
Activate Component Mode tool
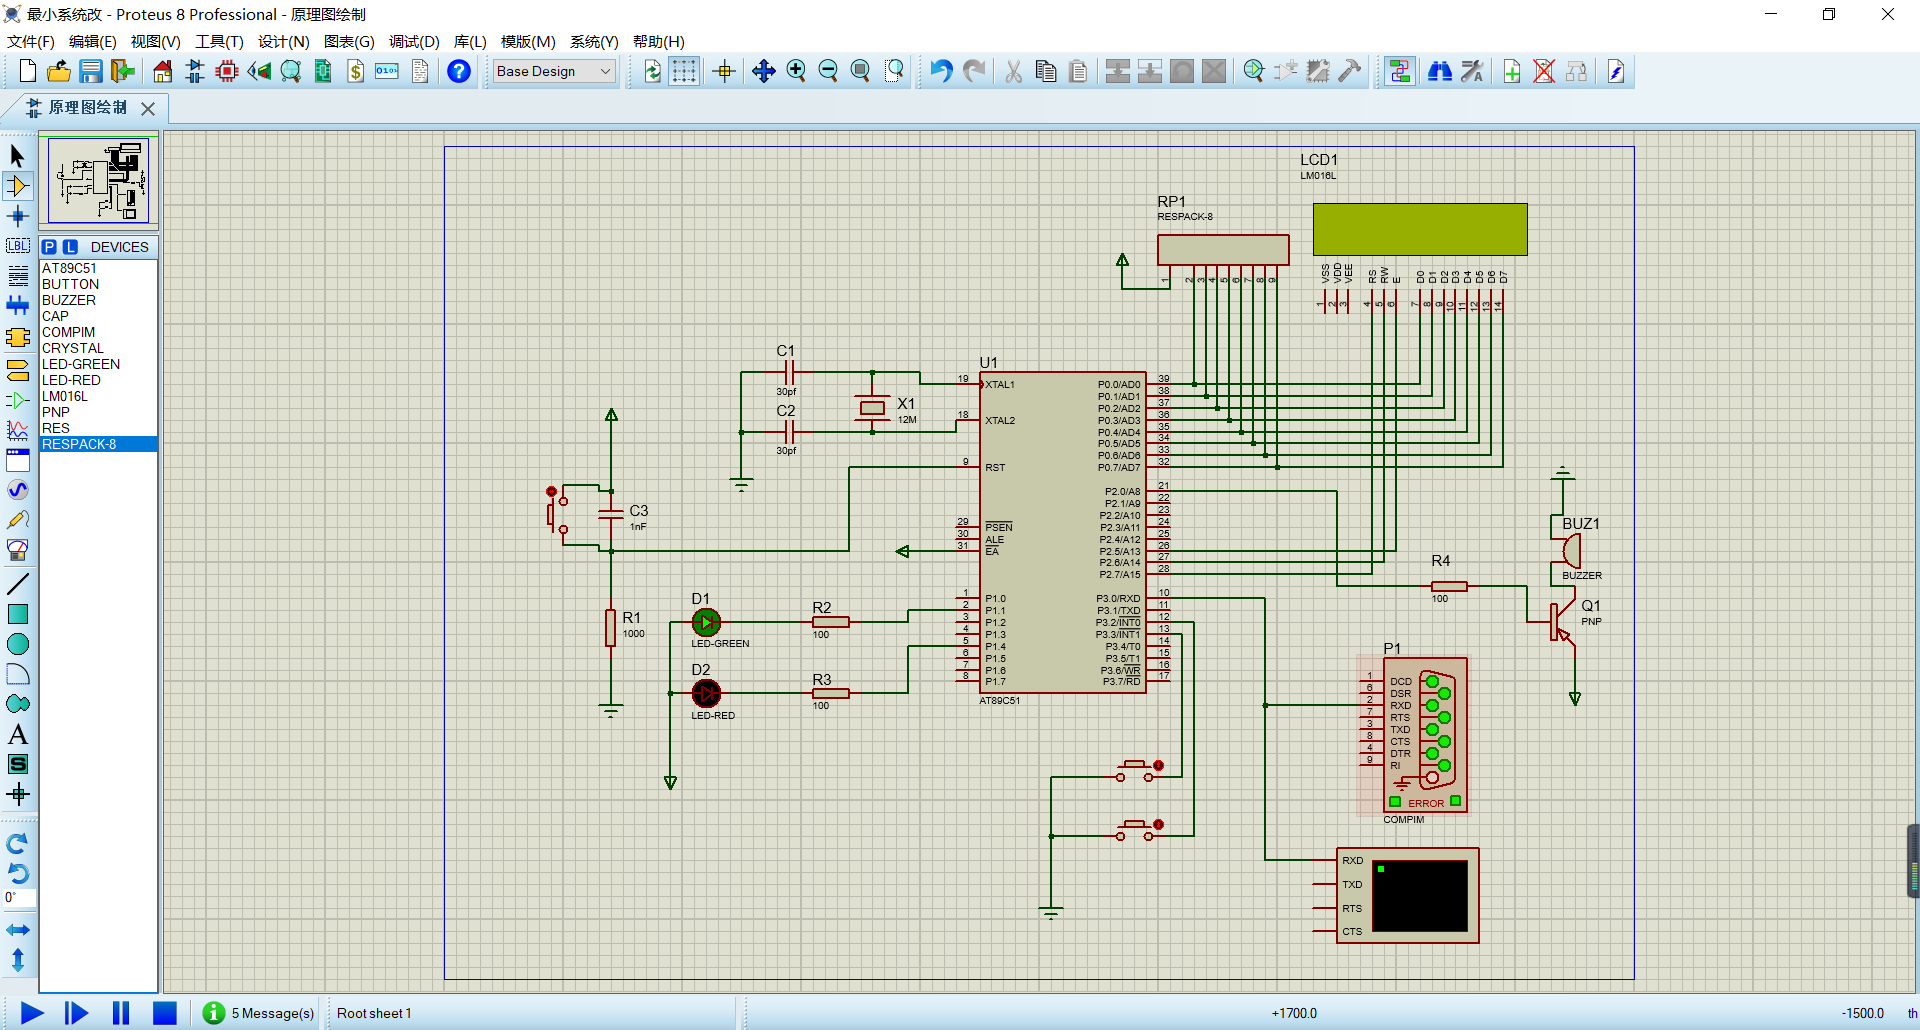(17, 186)
